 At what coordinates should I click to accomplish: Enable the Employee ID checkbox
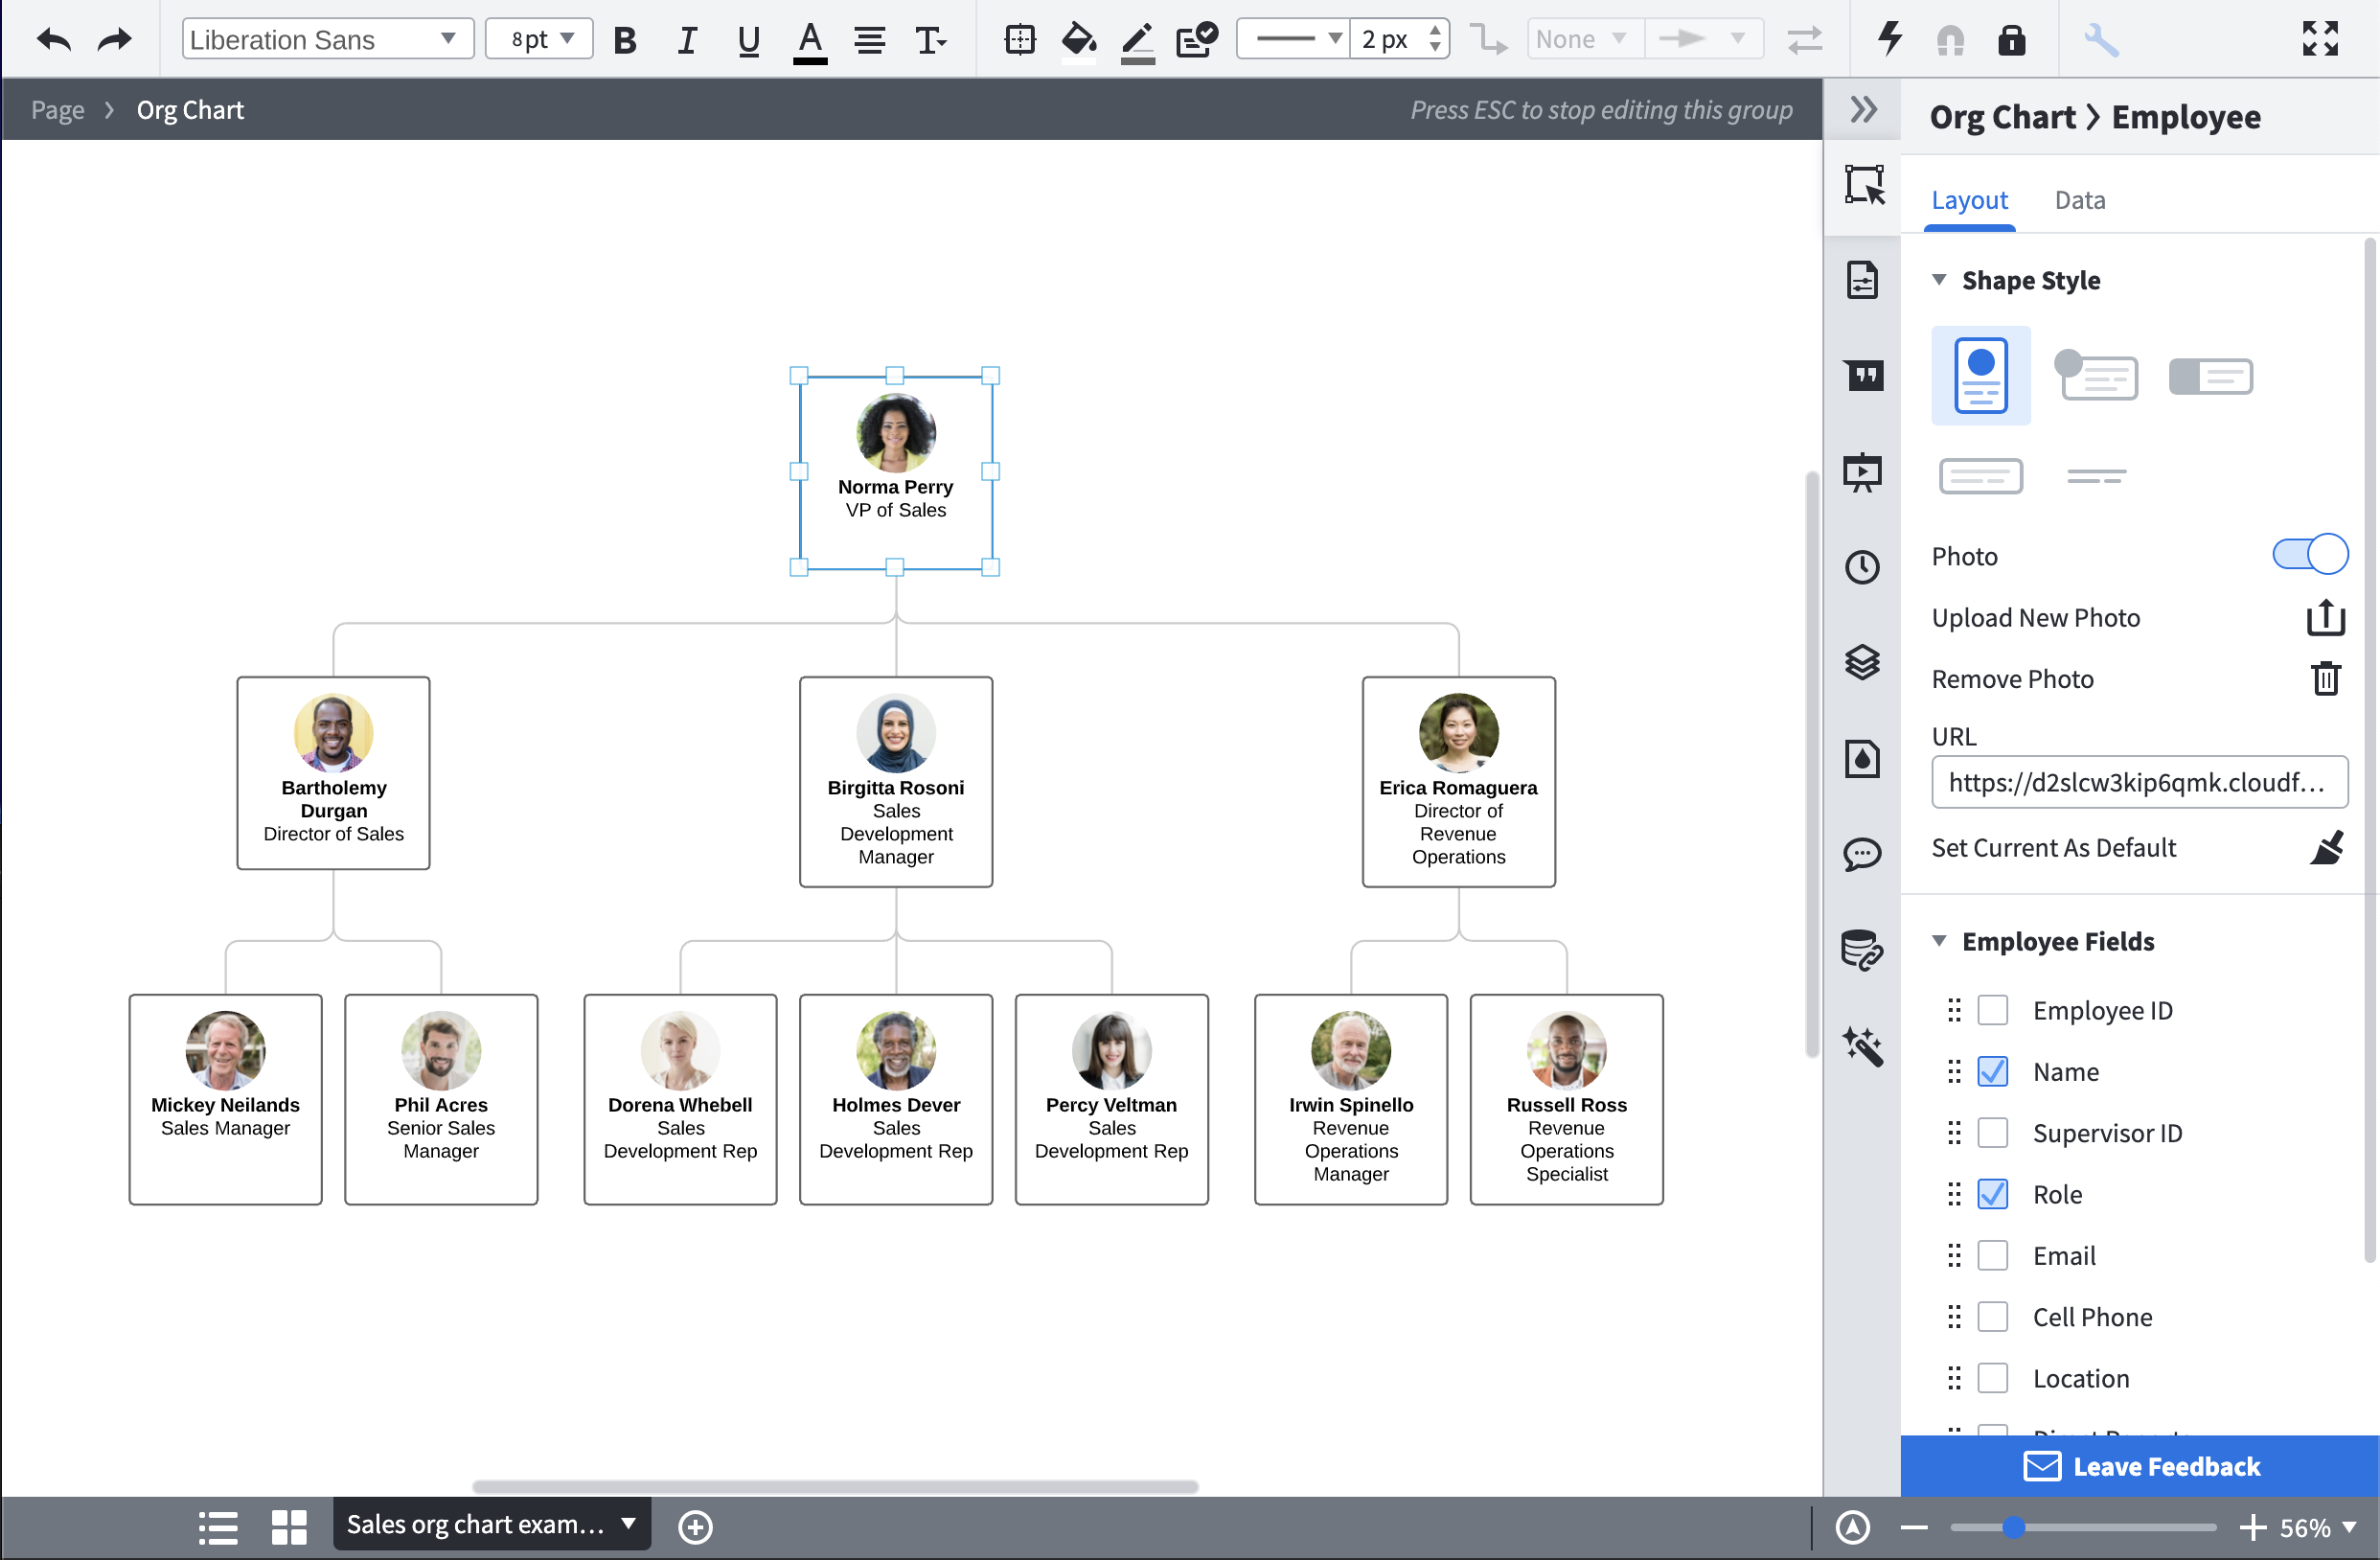1994,1008
